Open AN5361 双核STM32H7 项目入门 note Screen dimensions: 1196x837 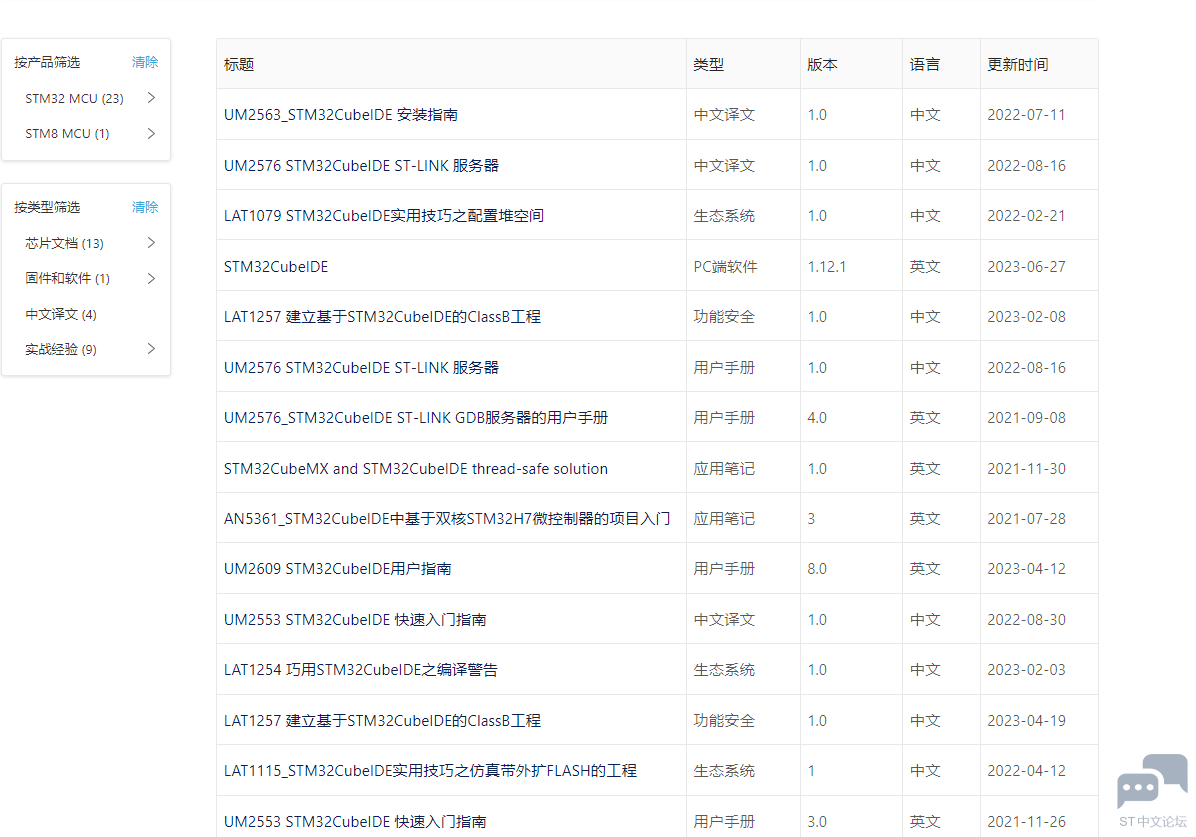447,519
